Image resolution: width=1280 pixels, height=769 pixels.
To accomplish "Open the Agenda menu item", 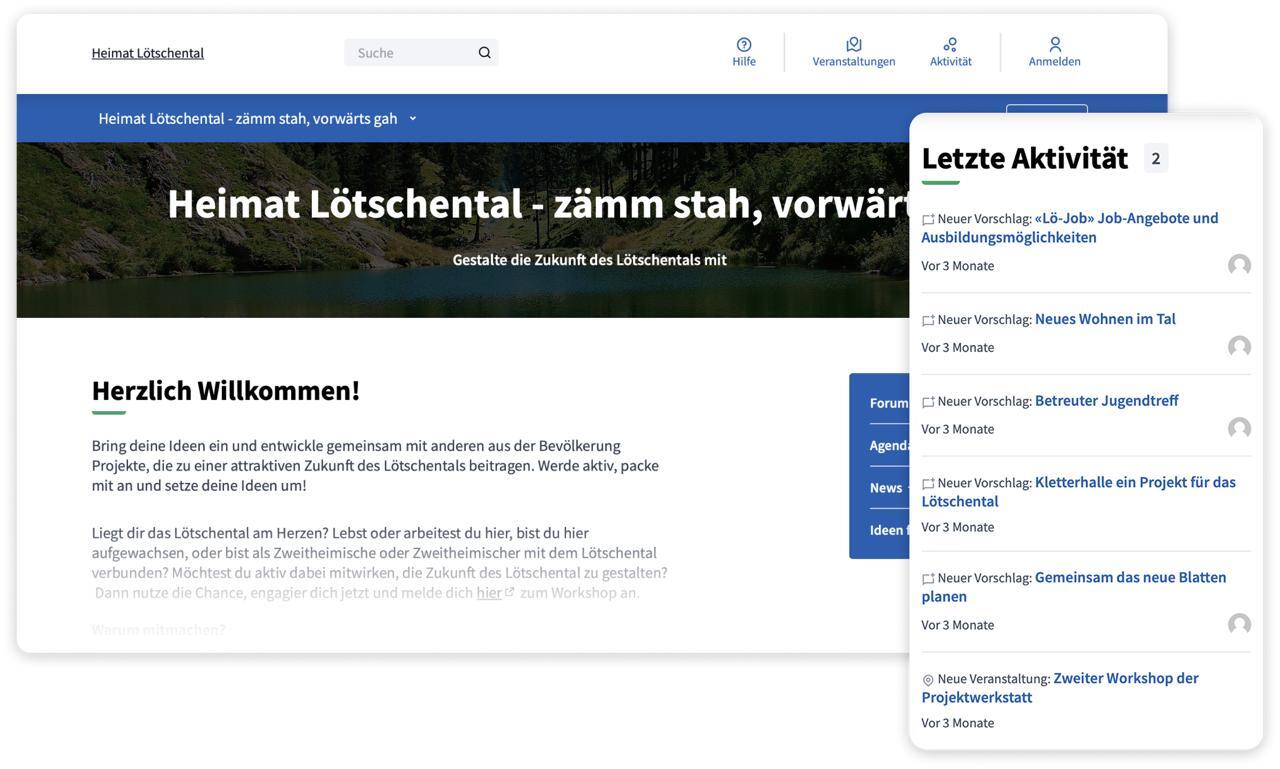I will pyautogui.click(x=889, y=446).
